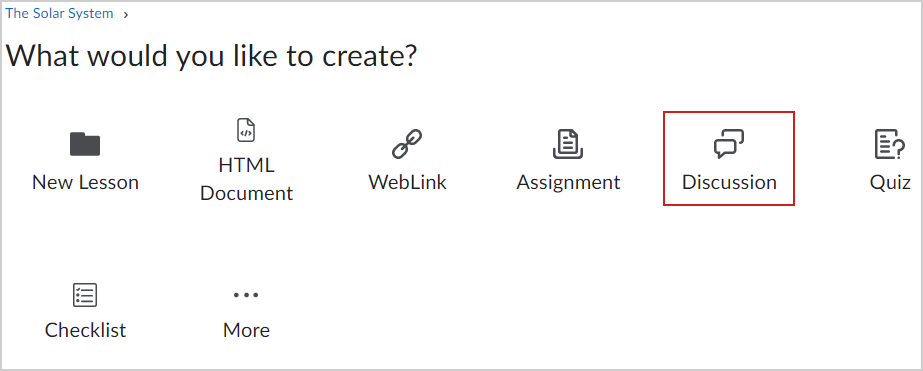Screen dimensions: 923x371
Task: Open the More three-dots icon
Action: [246, 295]
